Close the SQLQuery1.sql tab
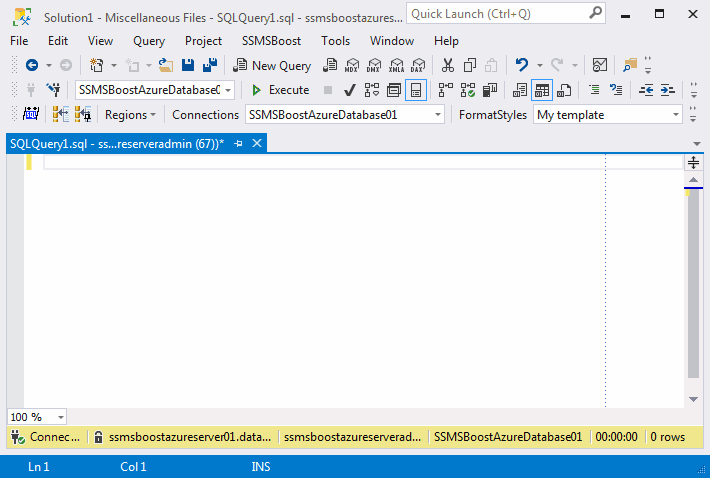Screen dimensions: 710x478 [257, 143]
